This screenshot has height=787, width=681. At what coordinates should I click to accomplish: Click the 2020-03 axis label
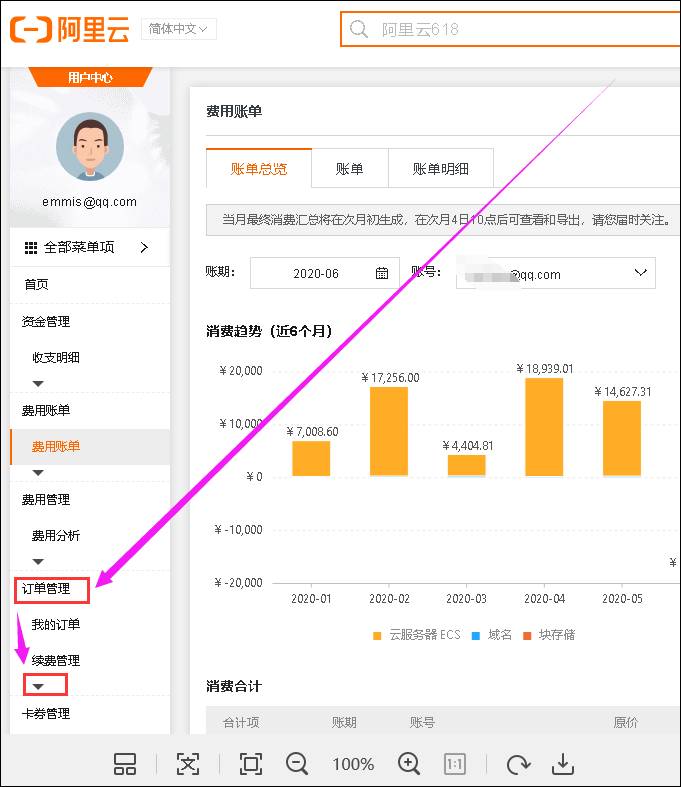tap(466, 599)
